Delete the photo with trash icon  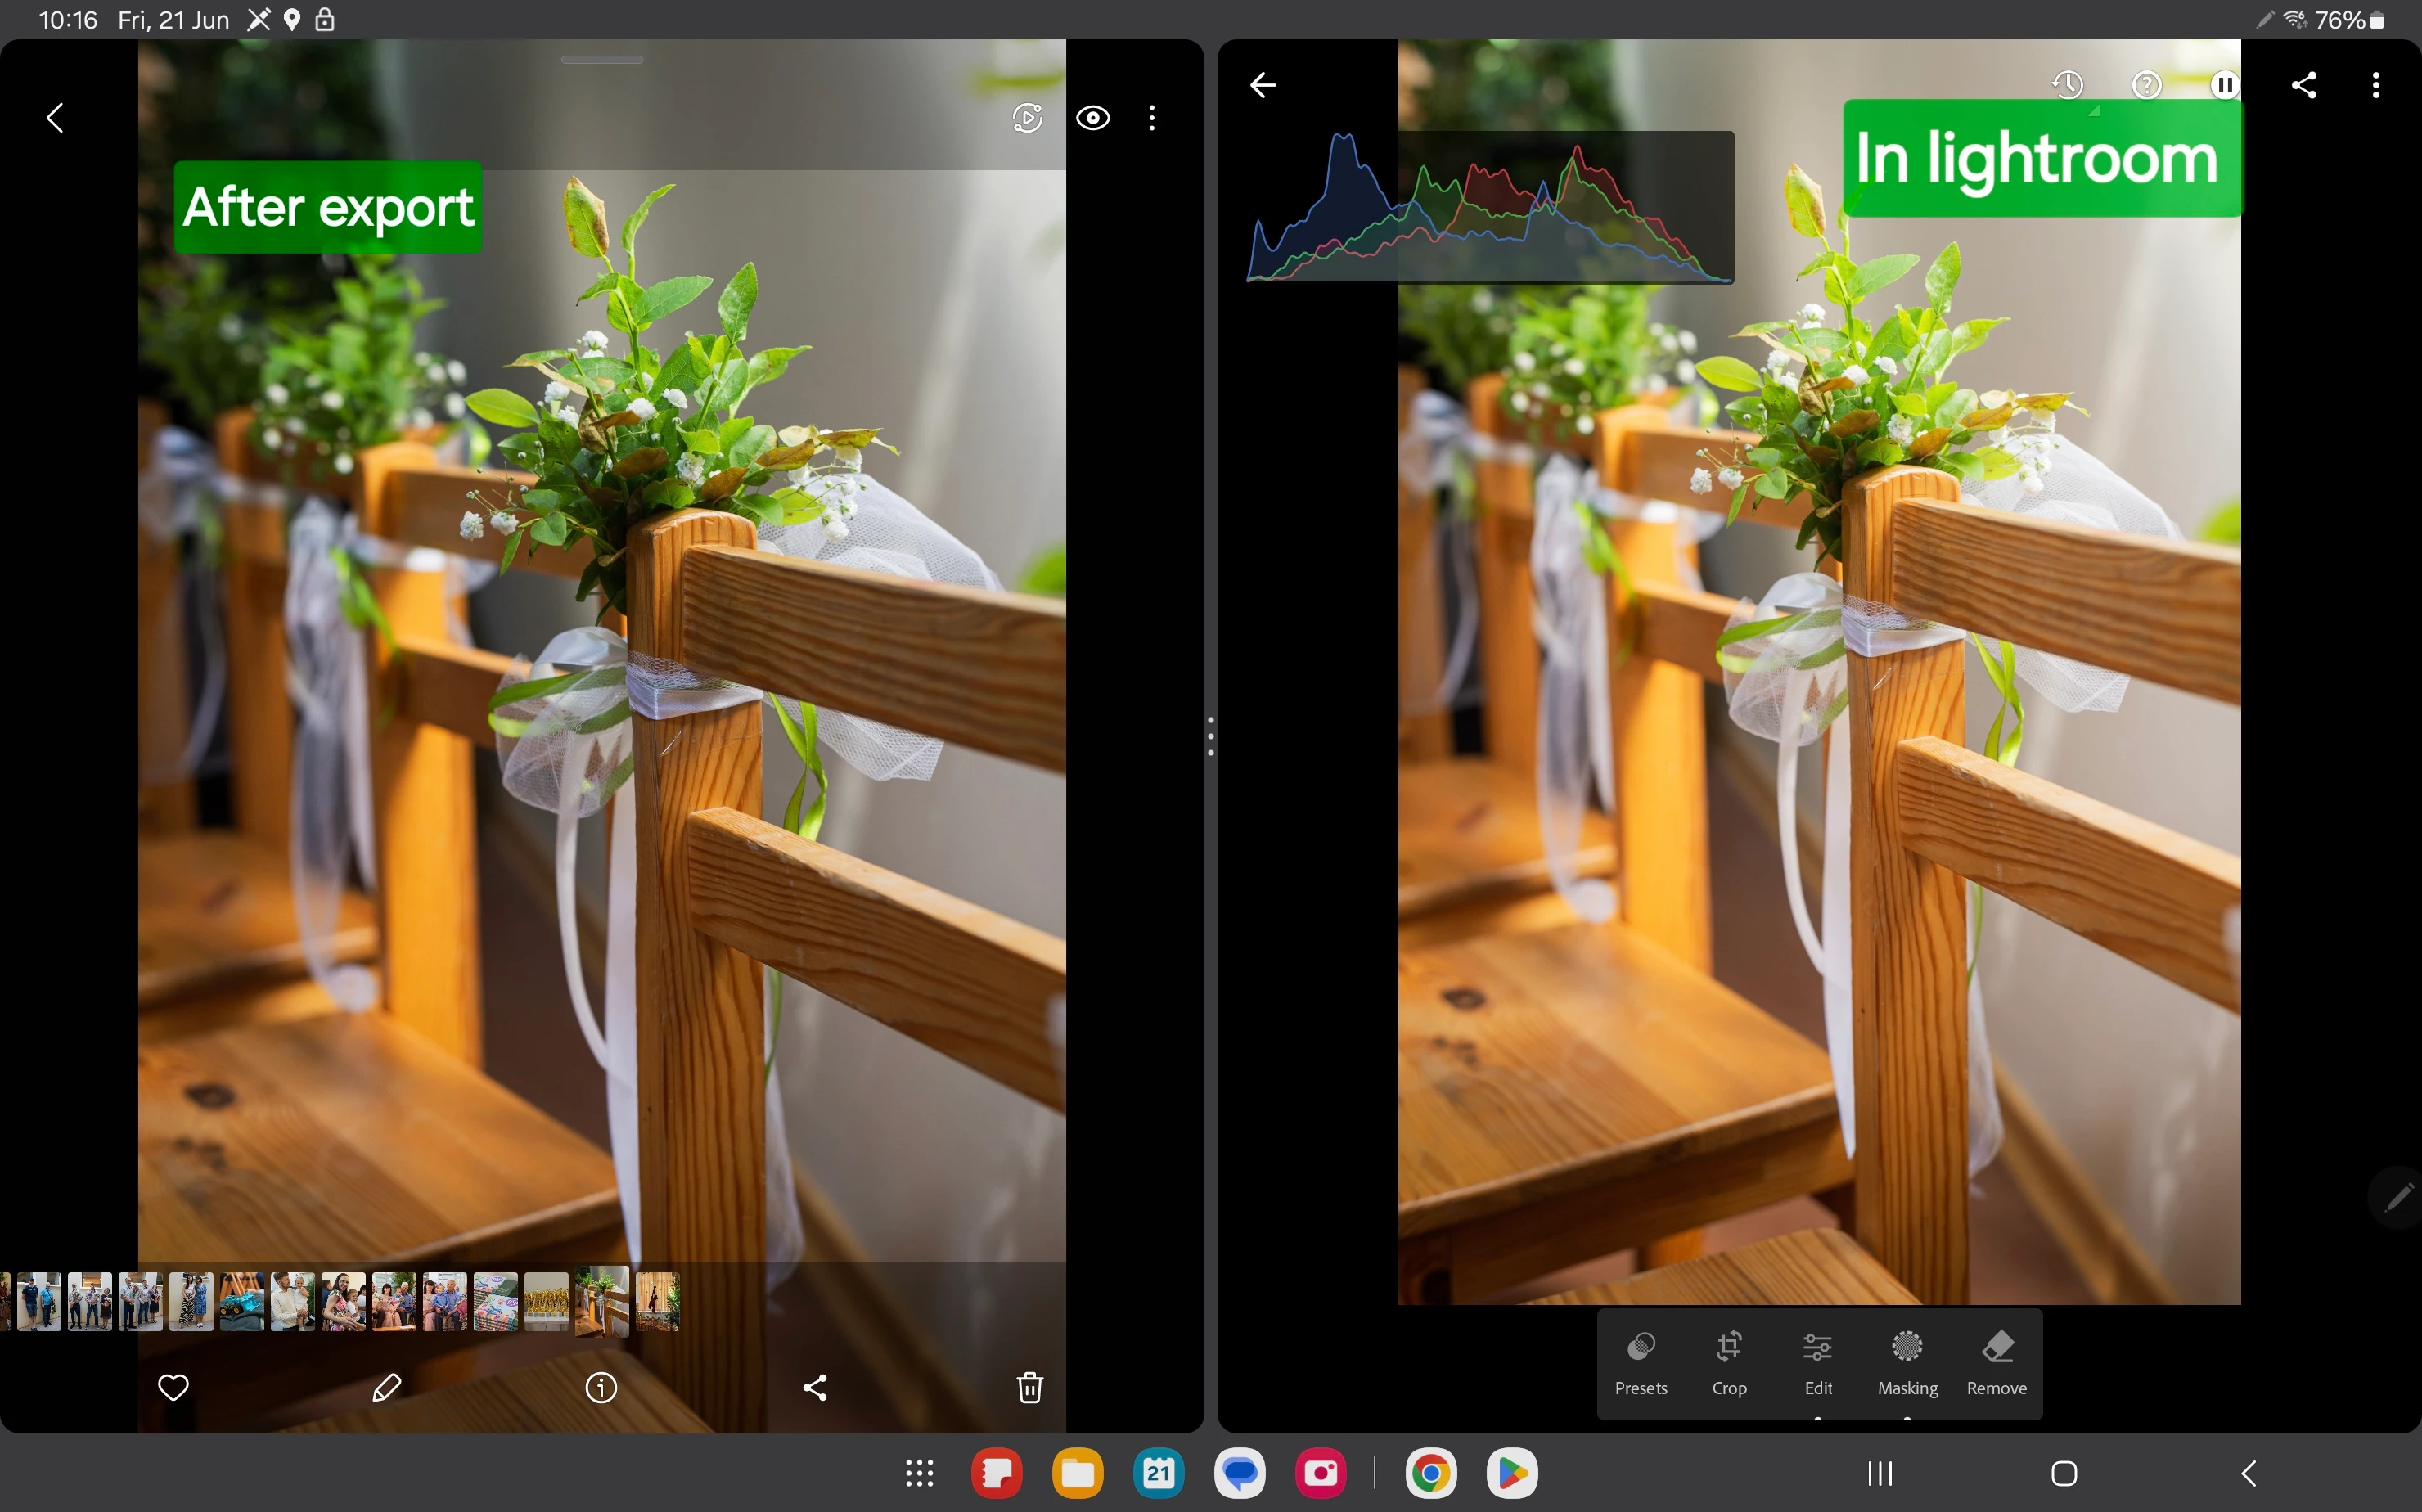point(1030,1388)
